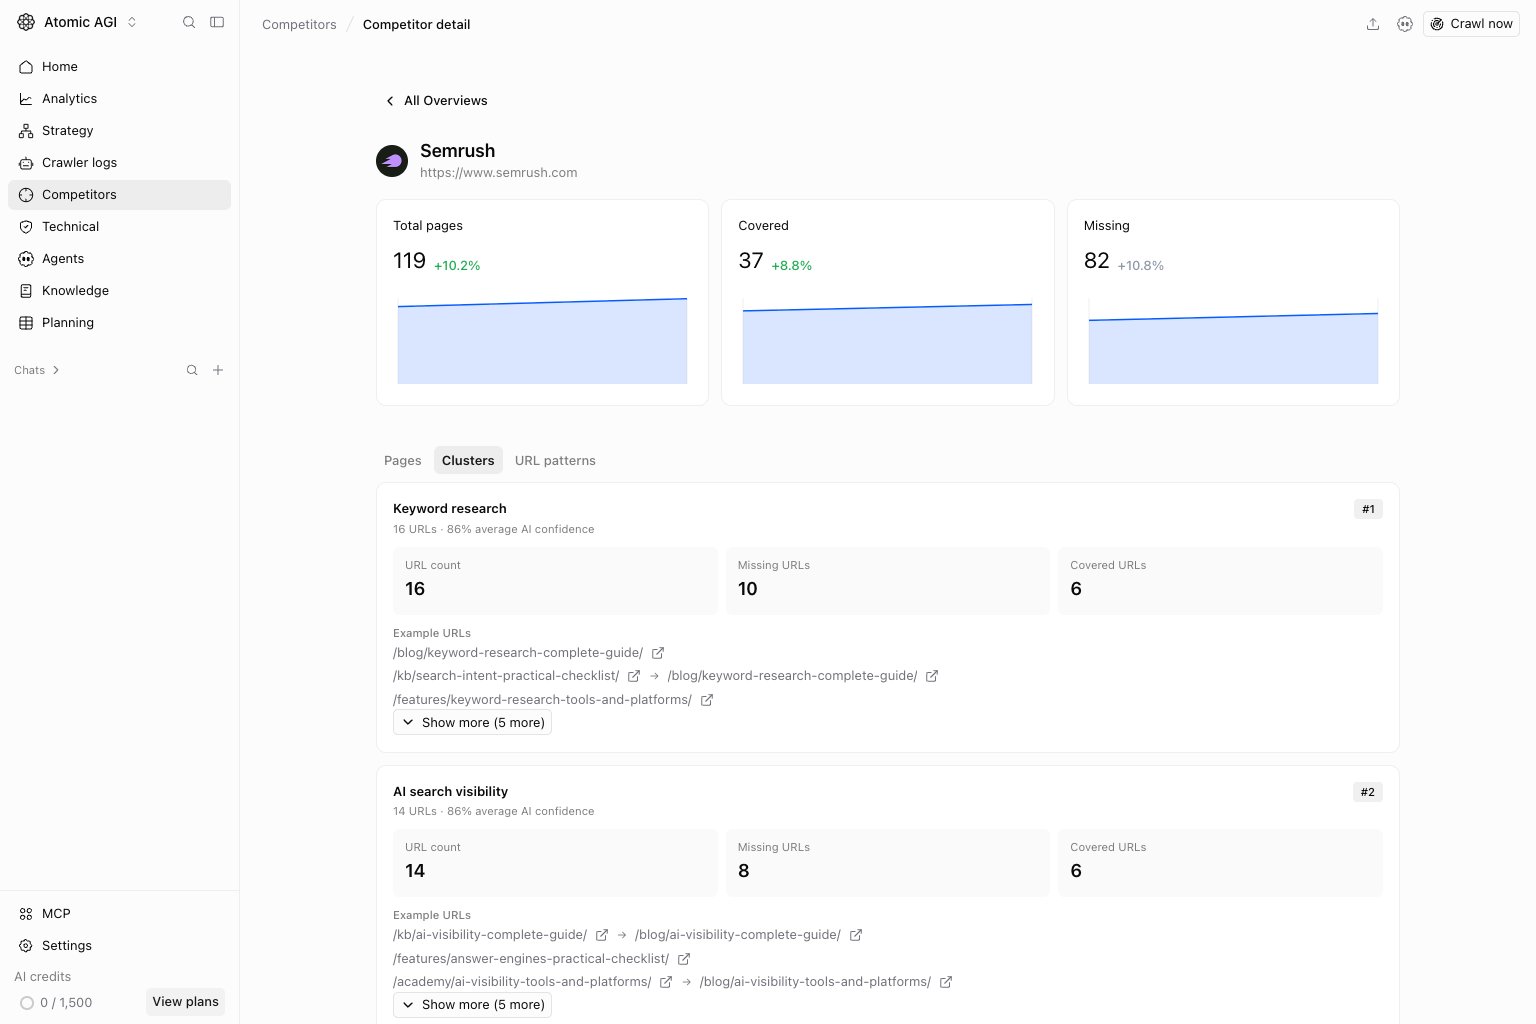The height and width of the screenshot is (1024, 1536).
Task: Show more URLs in Keyword research cluster
Action: pos(472,723)
